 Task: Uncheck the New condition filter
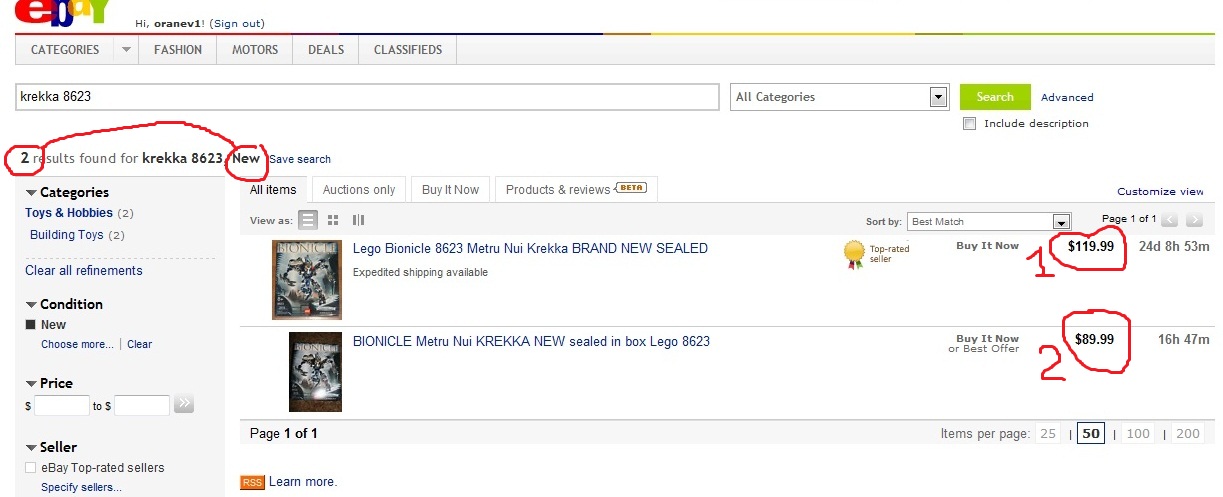[x=31, y=325]
